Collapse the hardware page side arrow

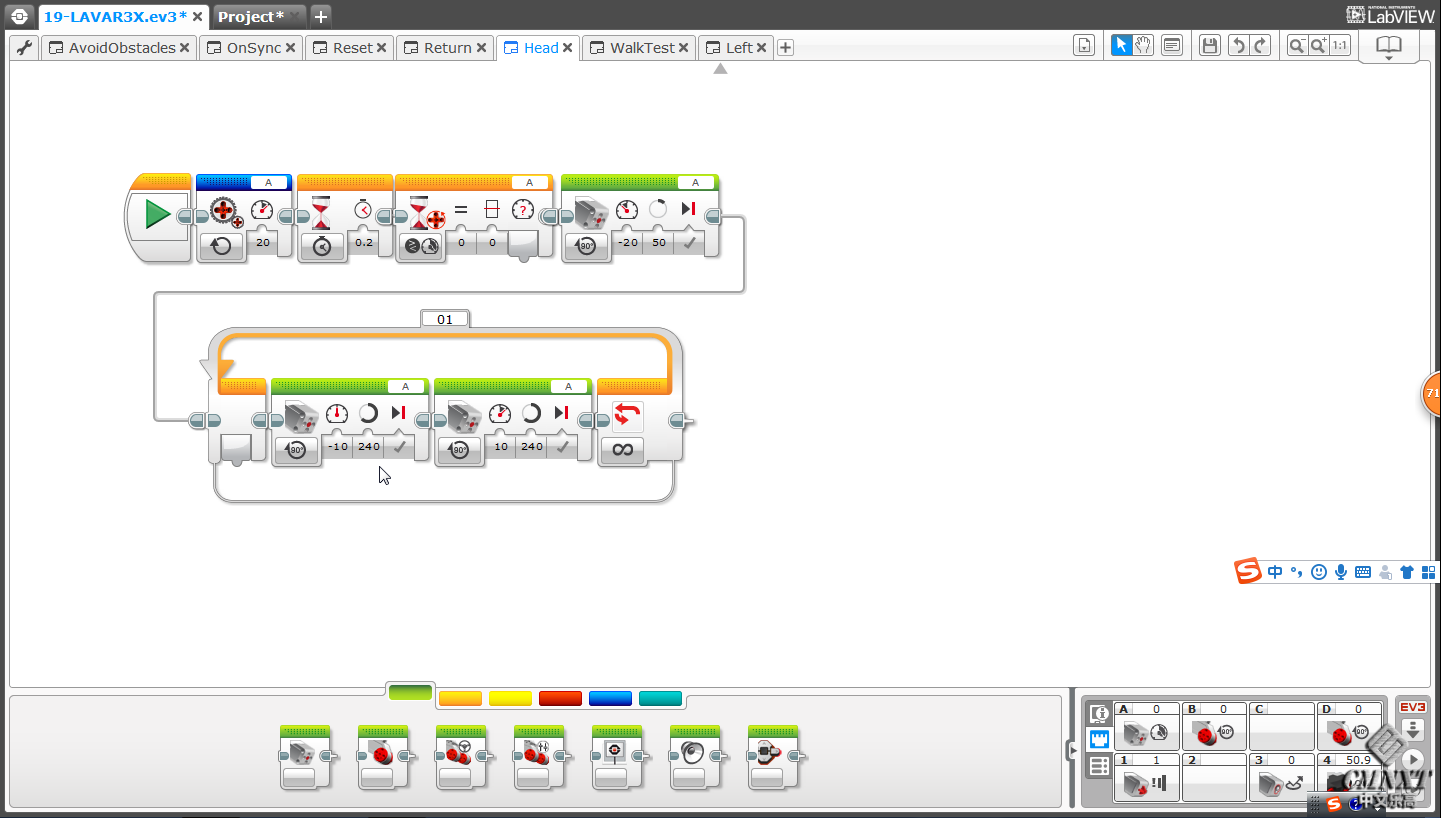click(x=1072, y=748)
